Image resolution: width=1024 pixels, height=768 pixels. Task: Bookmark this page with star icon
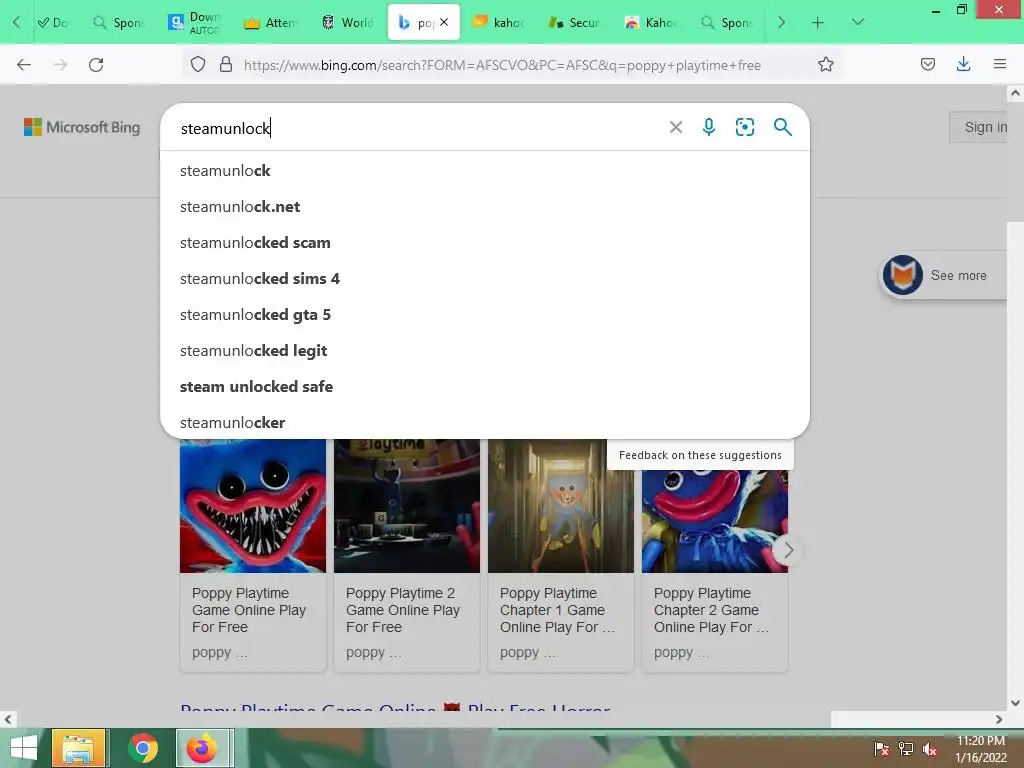coord(825,64)
